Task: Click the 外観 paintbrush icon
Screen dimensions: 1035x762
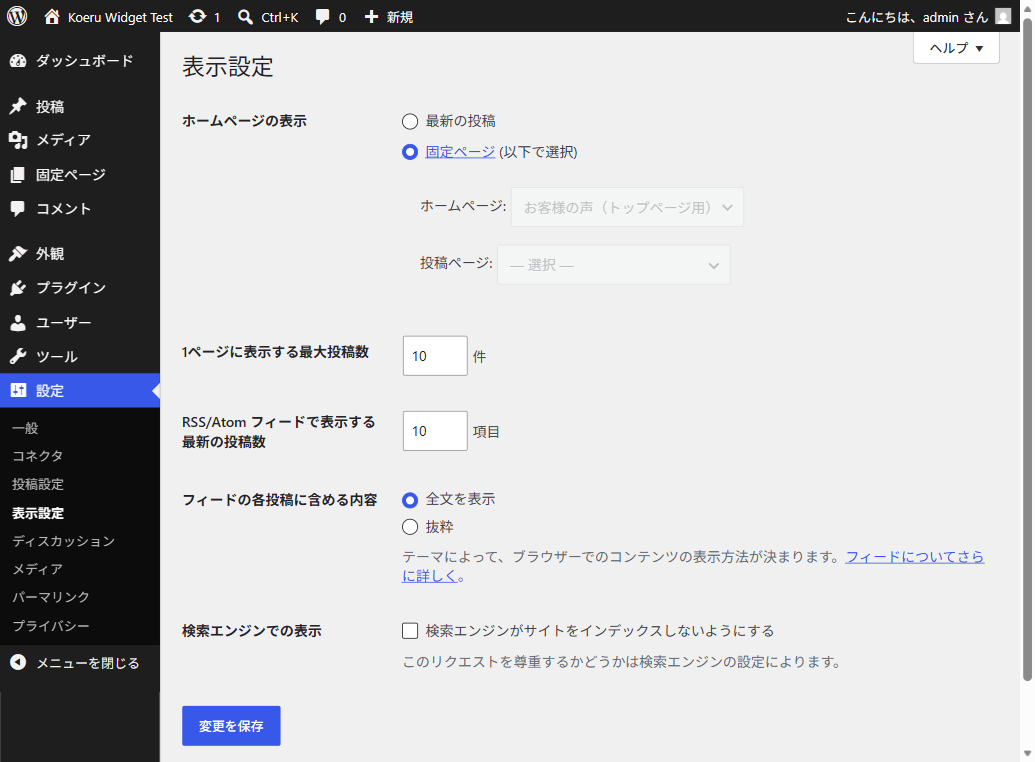Action: coord(18,254)
